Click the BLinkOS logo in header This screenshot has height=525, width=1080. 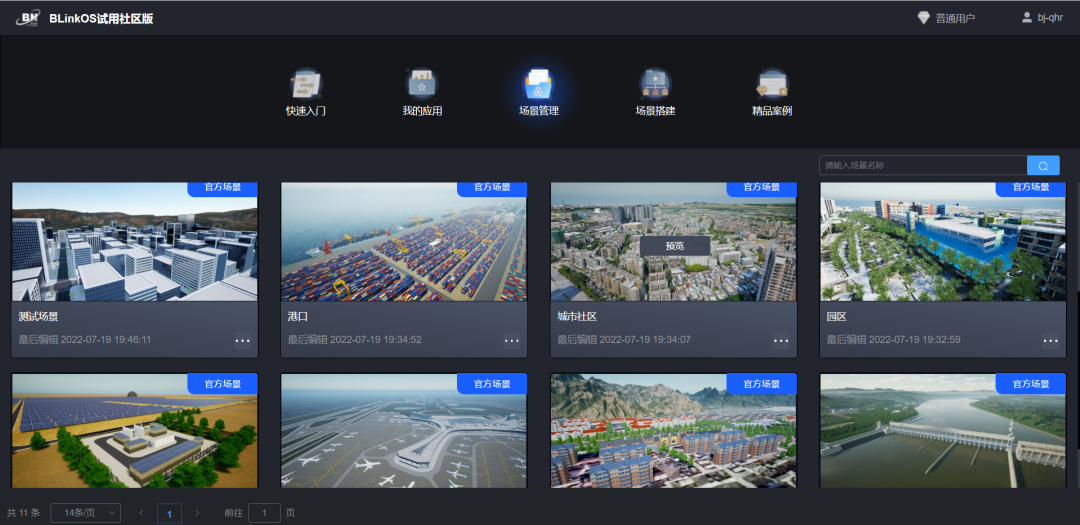[x=28, y=18]
